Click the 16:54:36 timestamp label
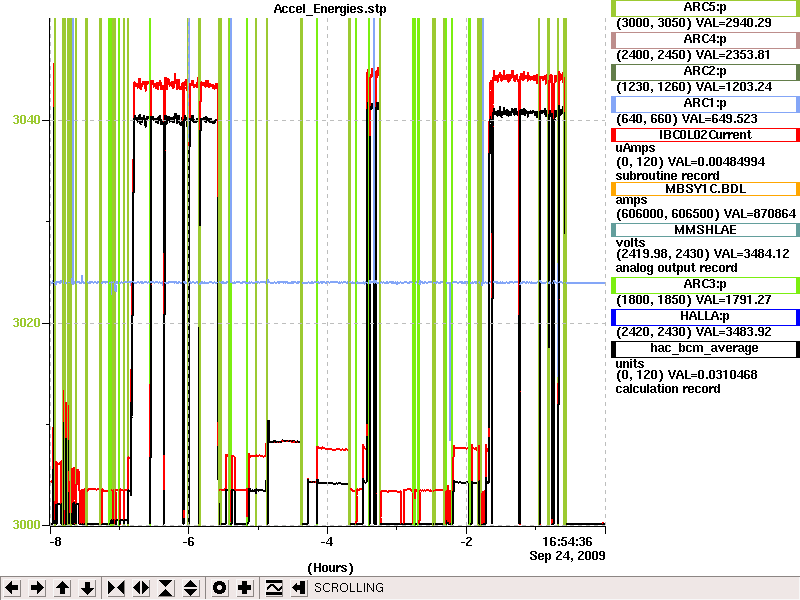This screenshot has height=600, width=800. [x=567, y=541]
